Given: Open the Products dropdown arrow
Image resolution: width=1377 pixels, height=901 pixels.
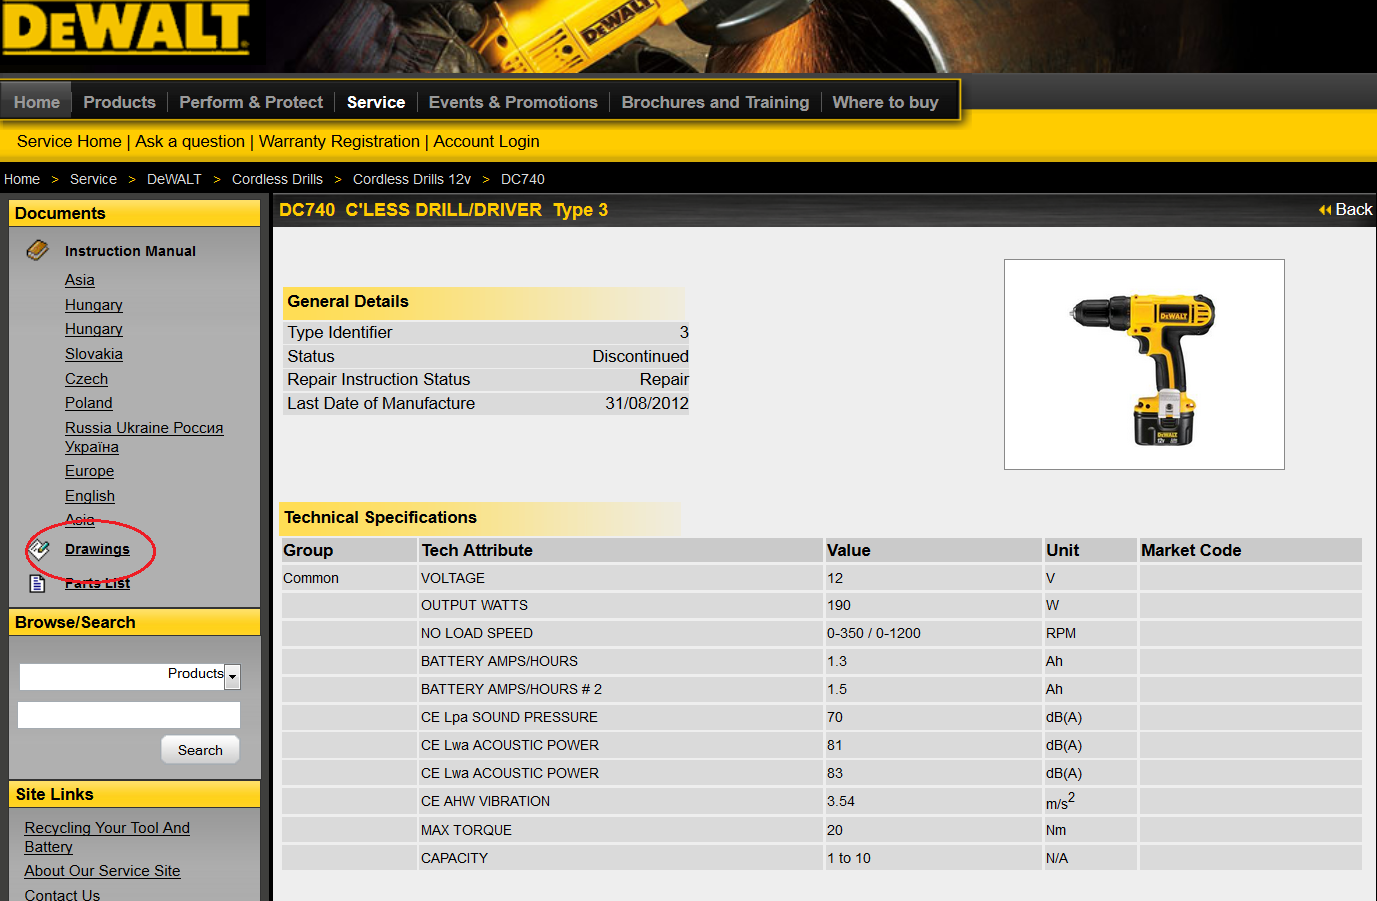Looking at the screenshot, I should 232,677.
